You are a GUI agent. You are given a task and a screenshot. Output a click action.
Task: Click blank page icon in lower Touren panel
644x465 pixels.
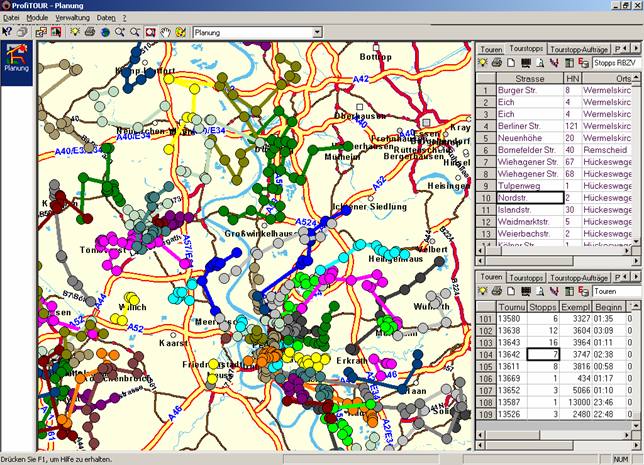(511, 291)
